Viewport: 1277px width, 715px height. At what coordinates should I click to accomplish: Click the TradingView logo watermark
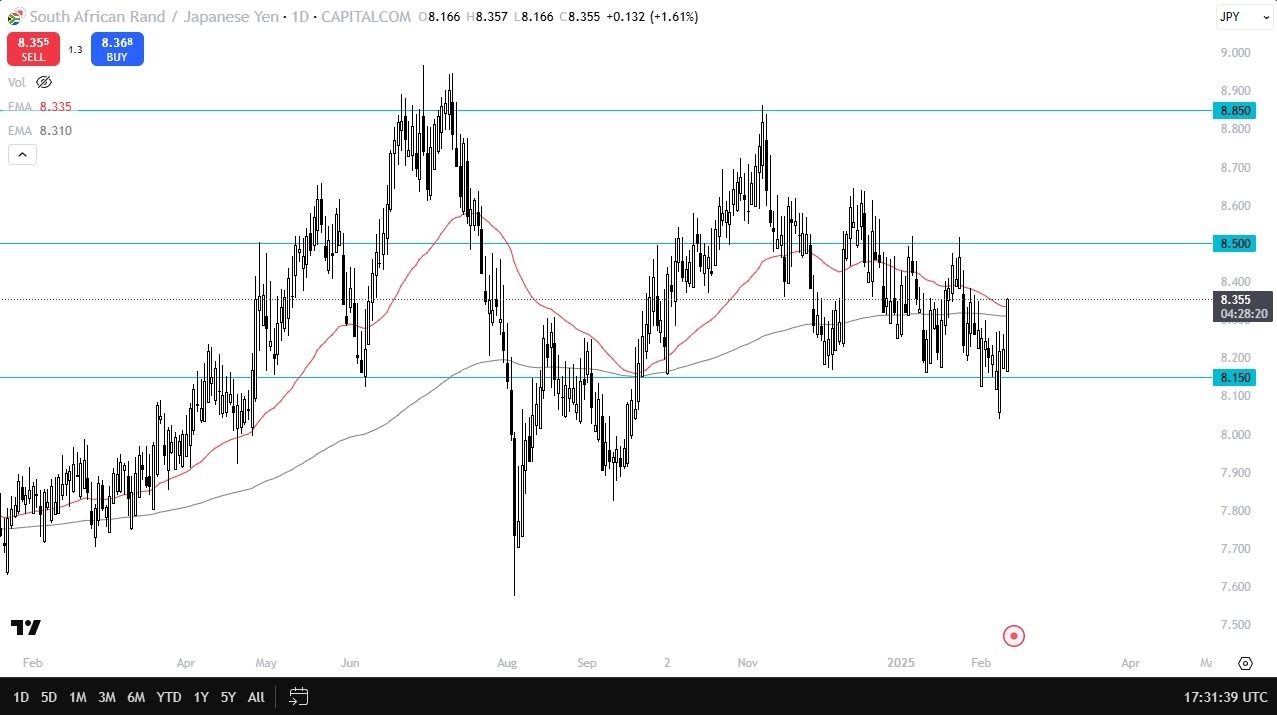coord(26,627)
